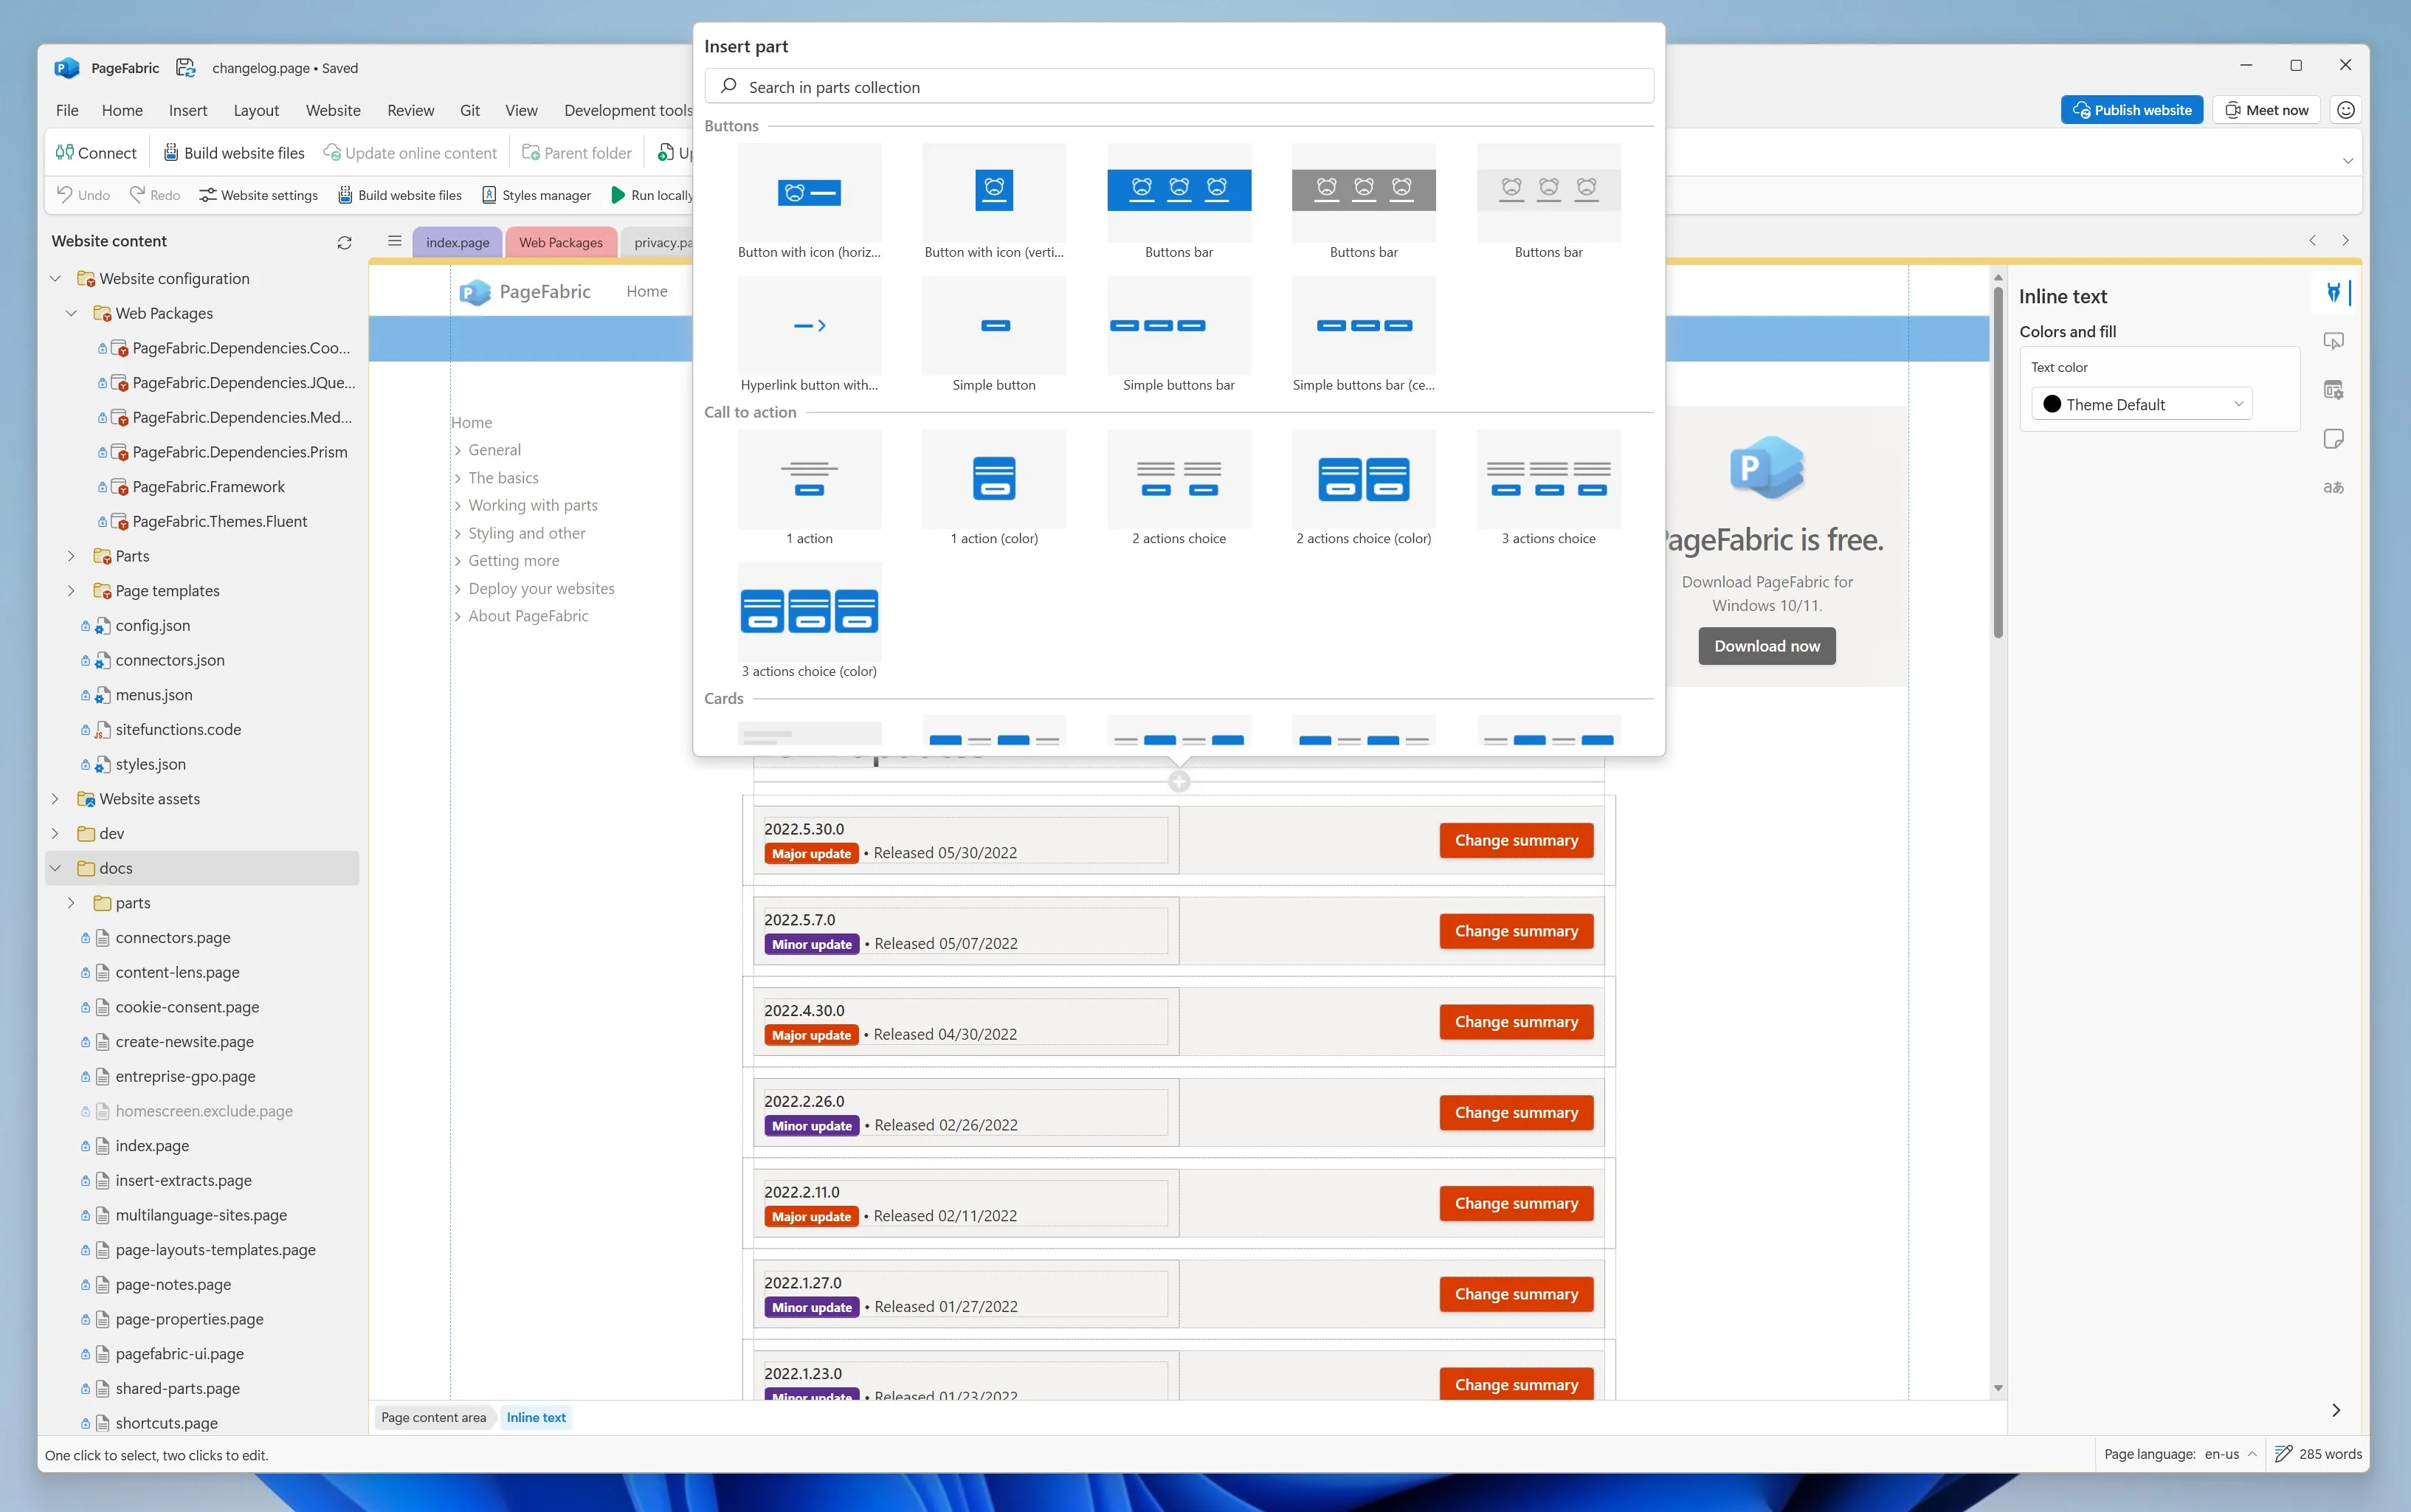Click Change summary for 2022.2.26.0

(x=1516, y=1112)
